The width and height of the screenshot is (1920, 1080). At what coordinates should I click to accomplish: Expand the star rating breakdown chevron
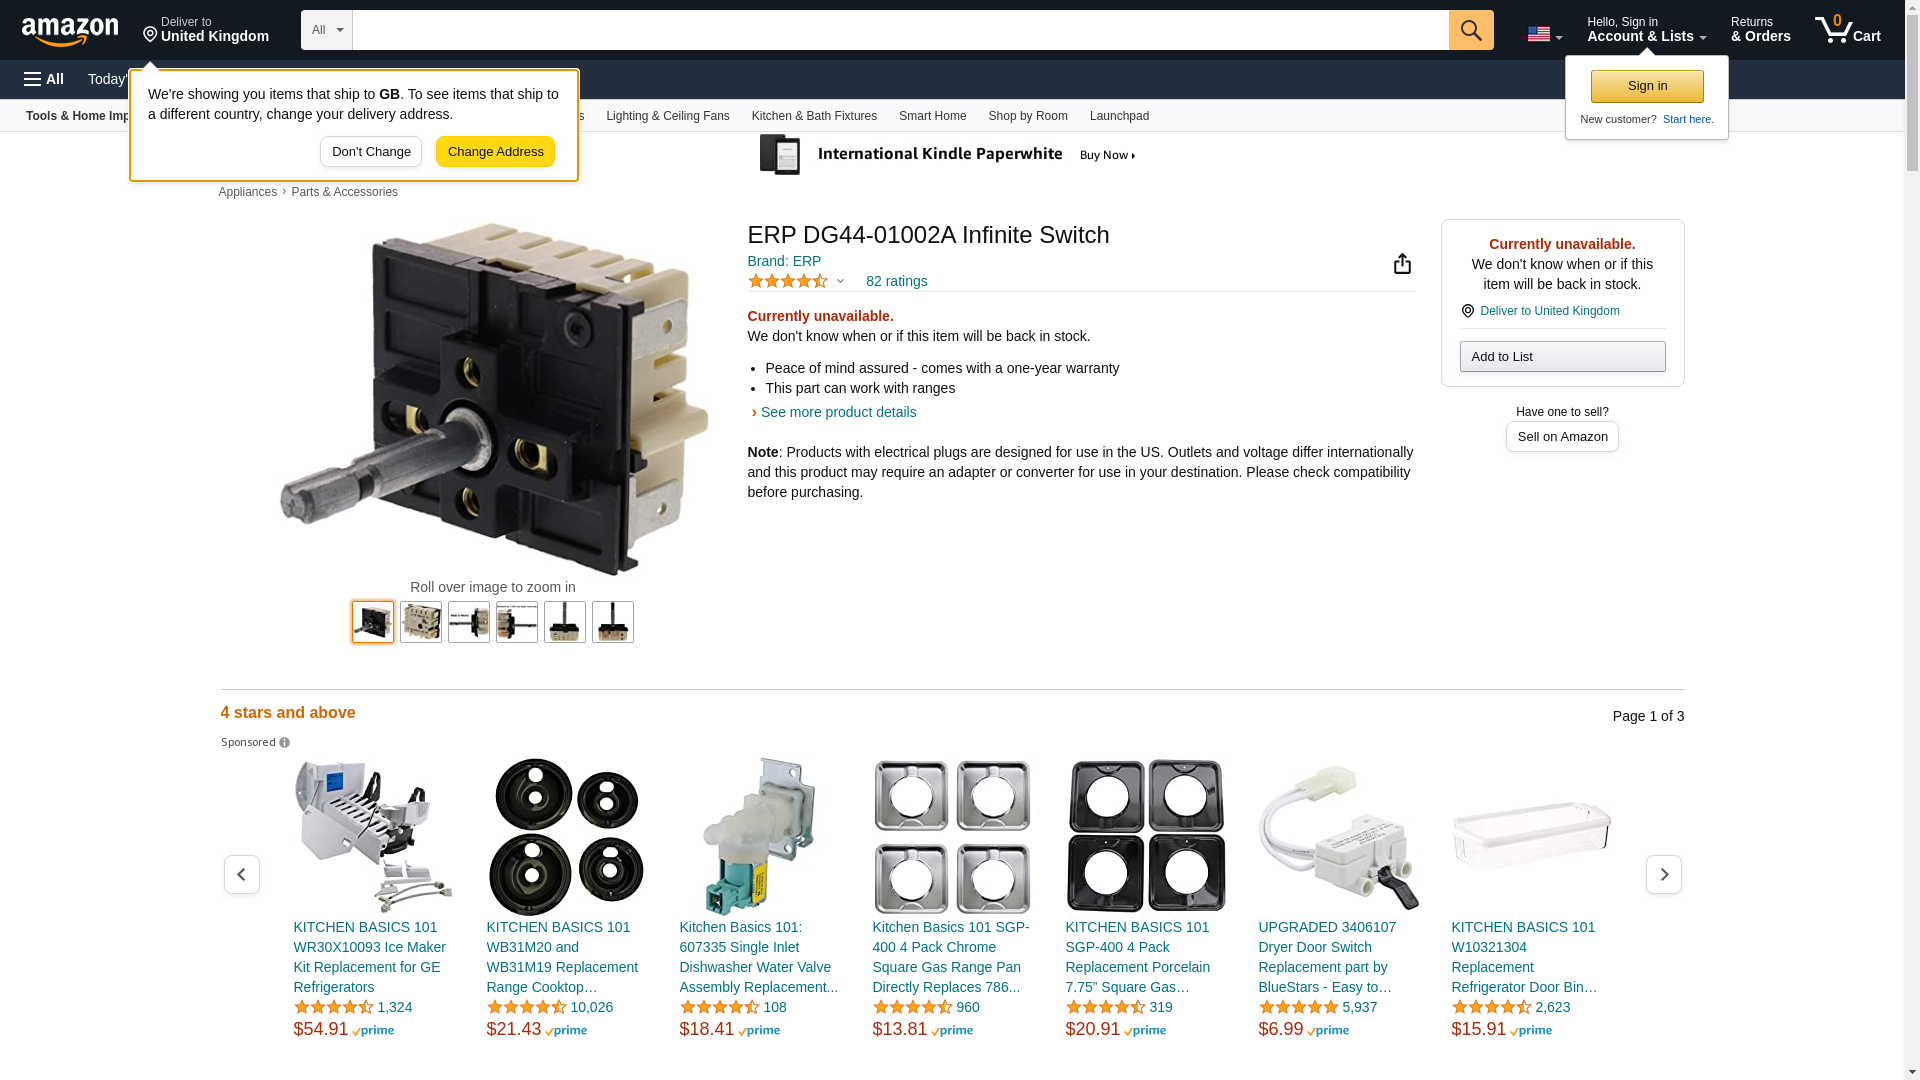pyautogui.click(x=840, y=281)
